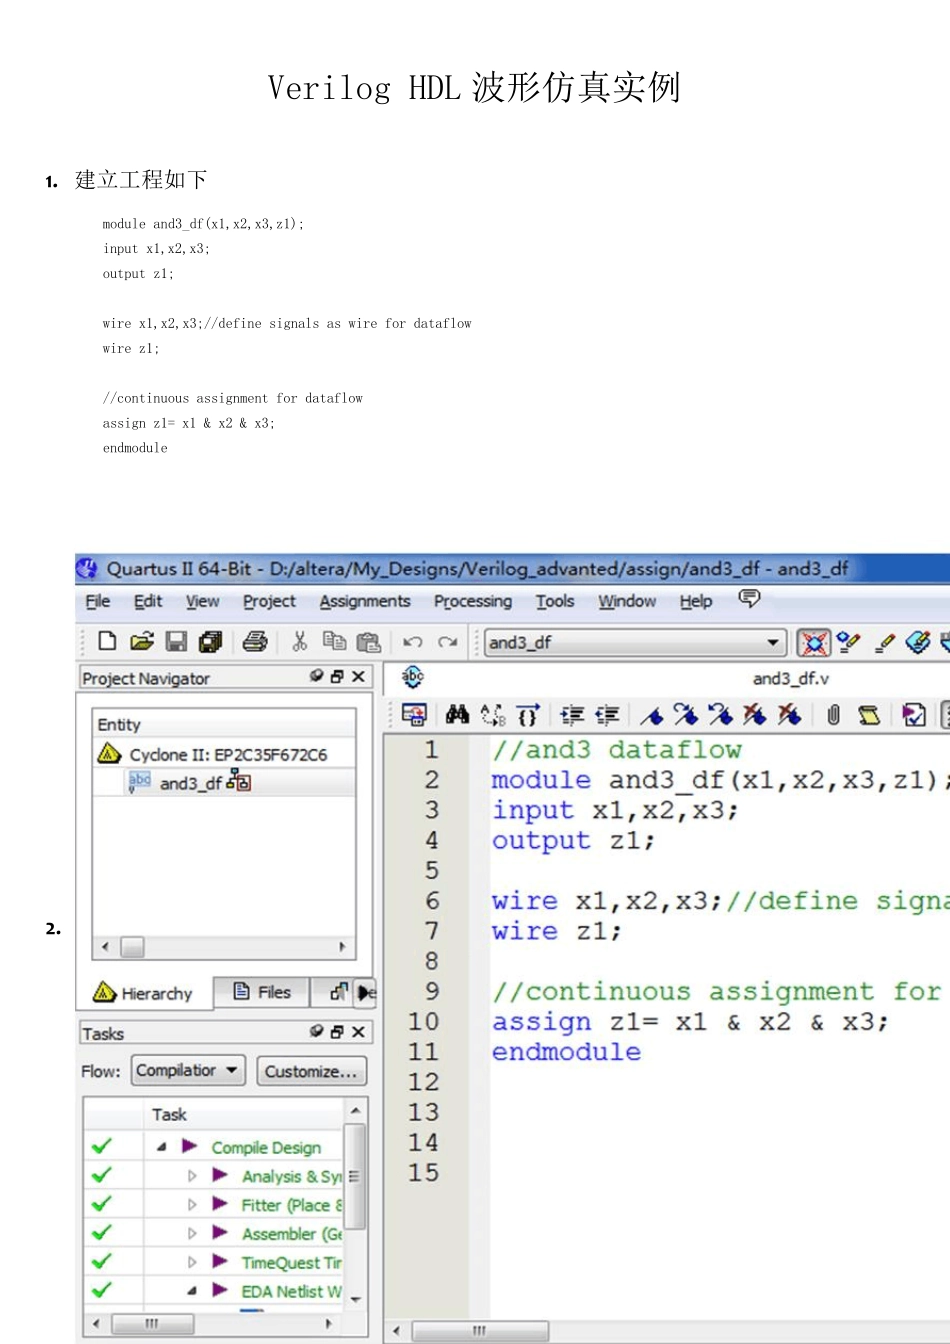
Task: Close the Project Navigator panel
Action: [358, 676]
